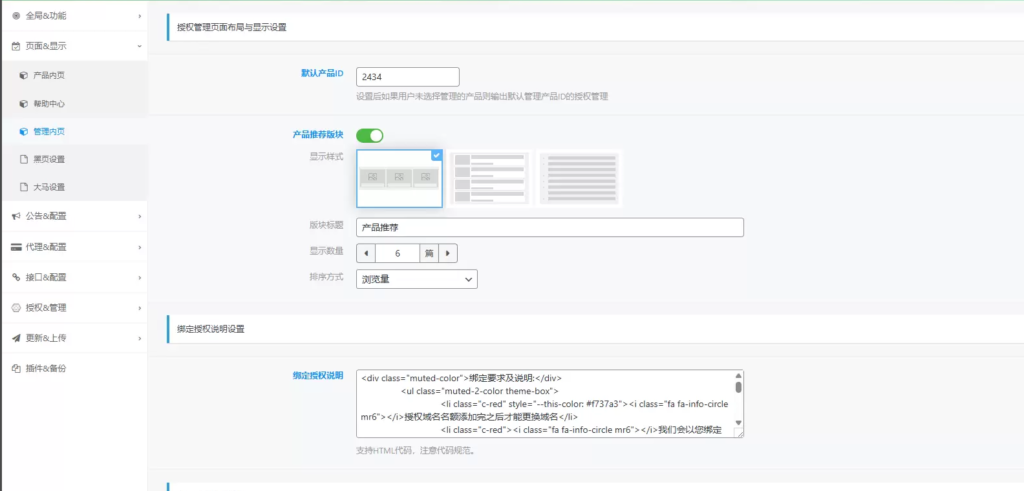Expand the 更新&上传 menu chevron
This screenshot has height=491, width=1024.
[140, 338]
